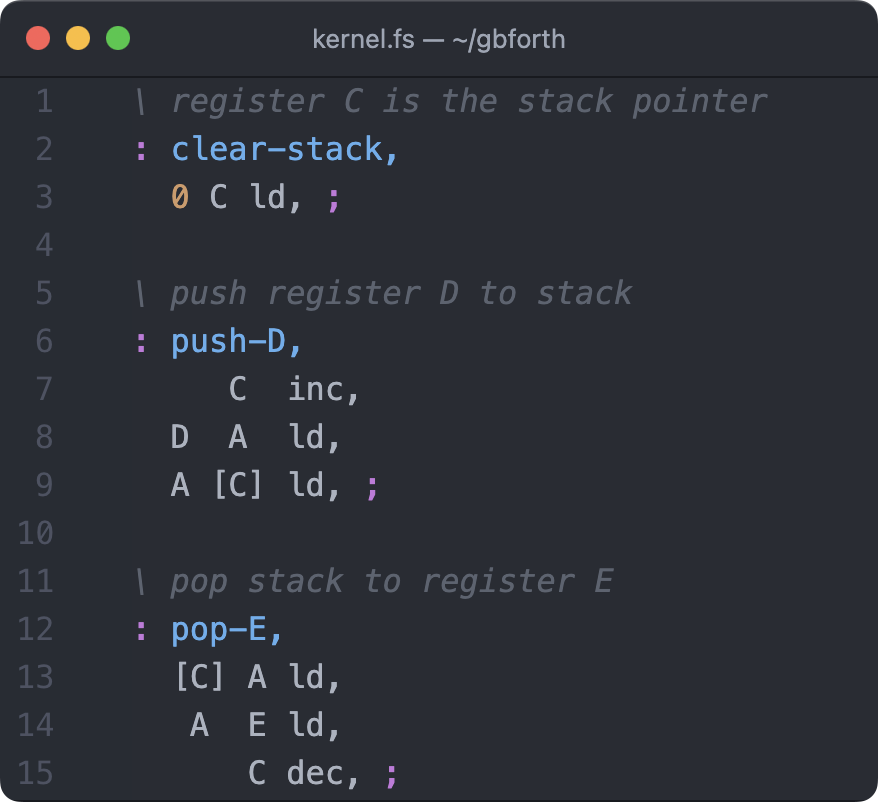Image resolution: width=878 pixels, height=802 pixels.
Task: Select line number 1 in the gutter
Action: (x=43, y=101)
